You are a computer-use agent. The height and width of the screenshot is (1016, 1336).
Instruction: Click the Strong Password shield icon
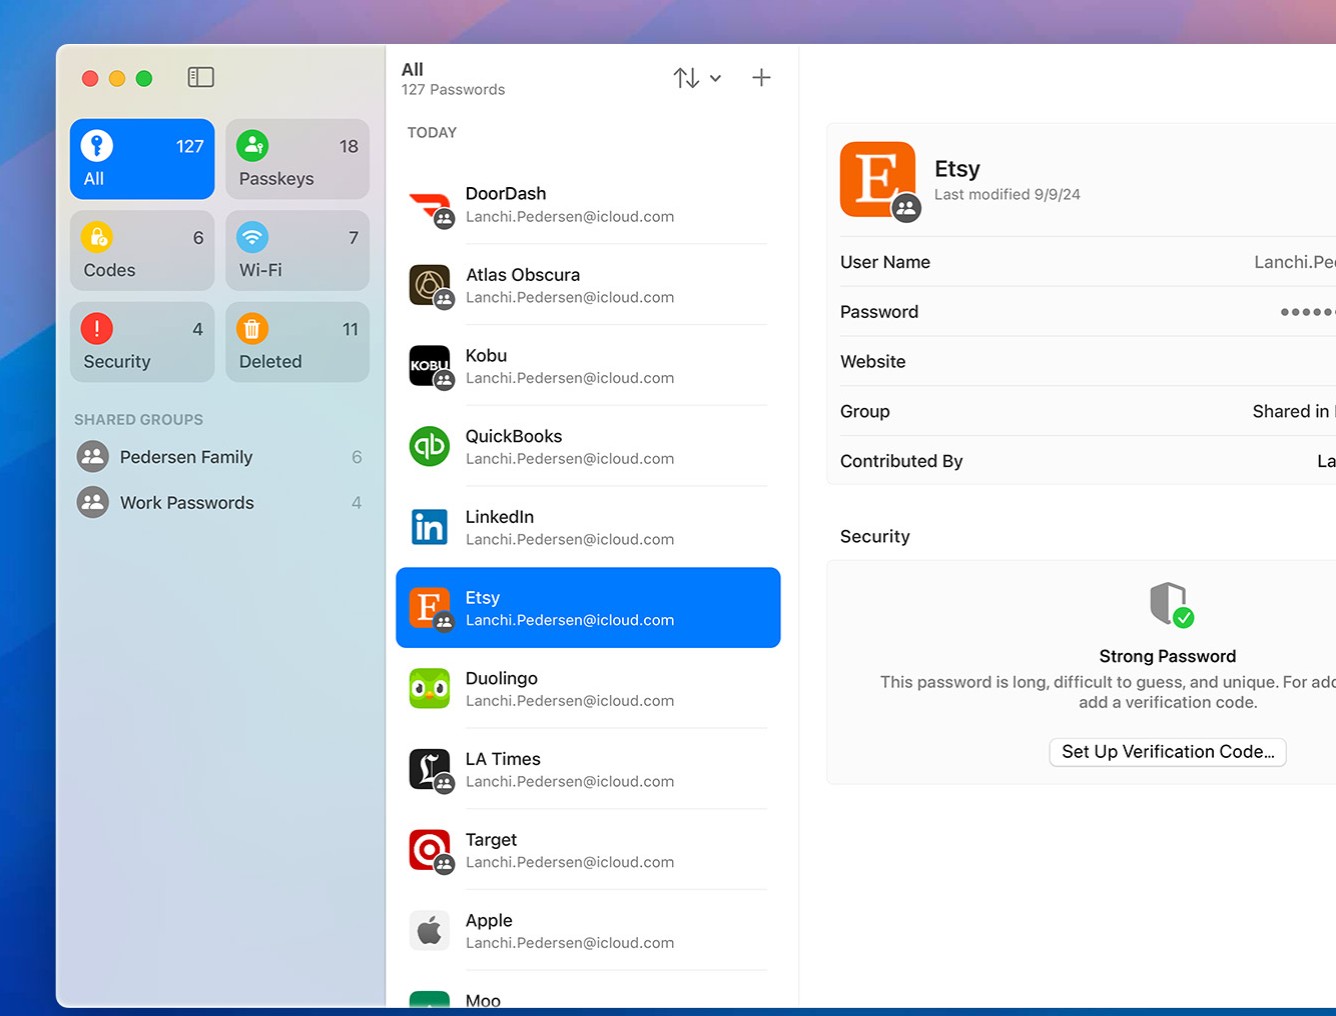pos(1169,604)
